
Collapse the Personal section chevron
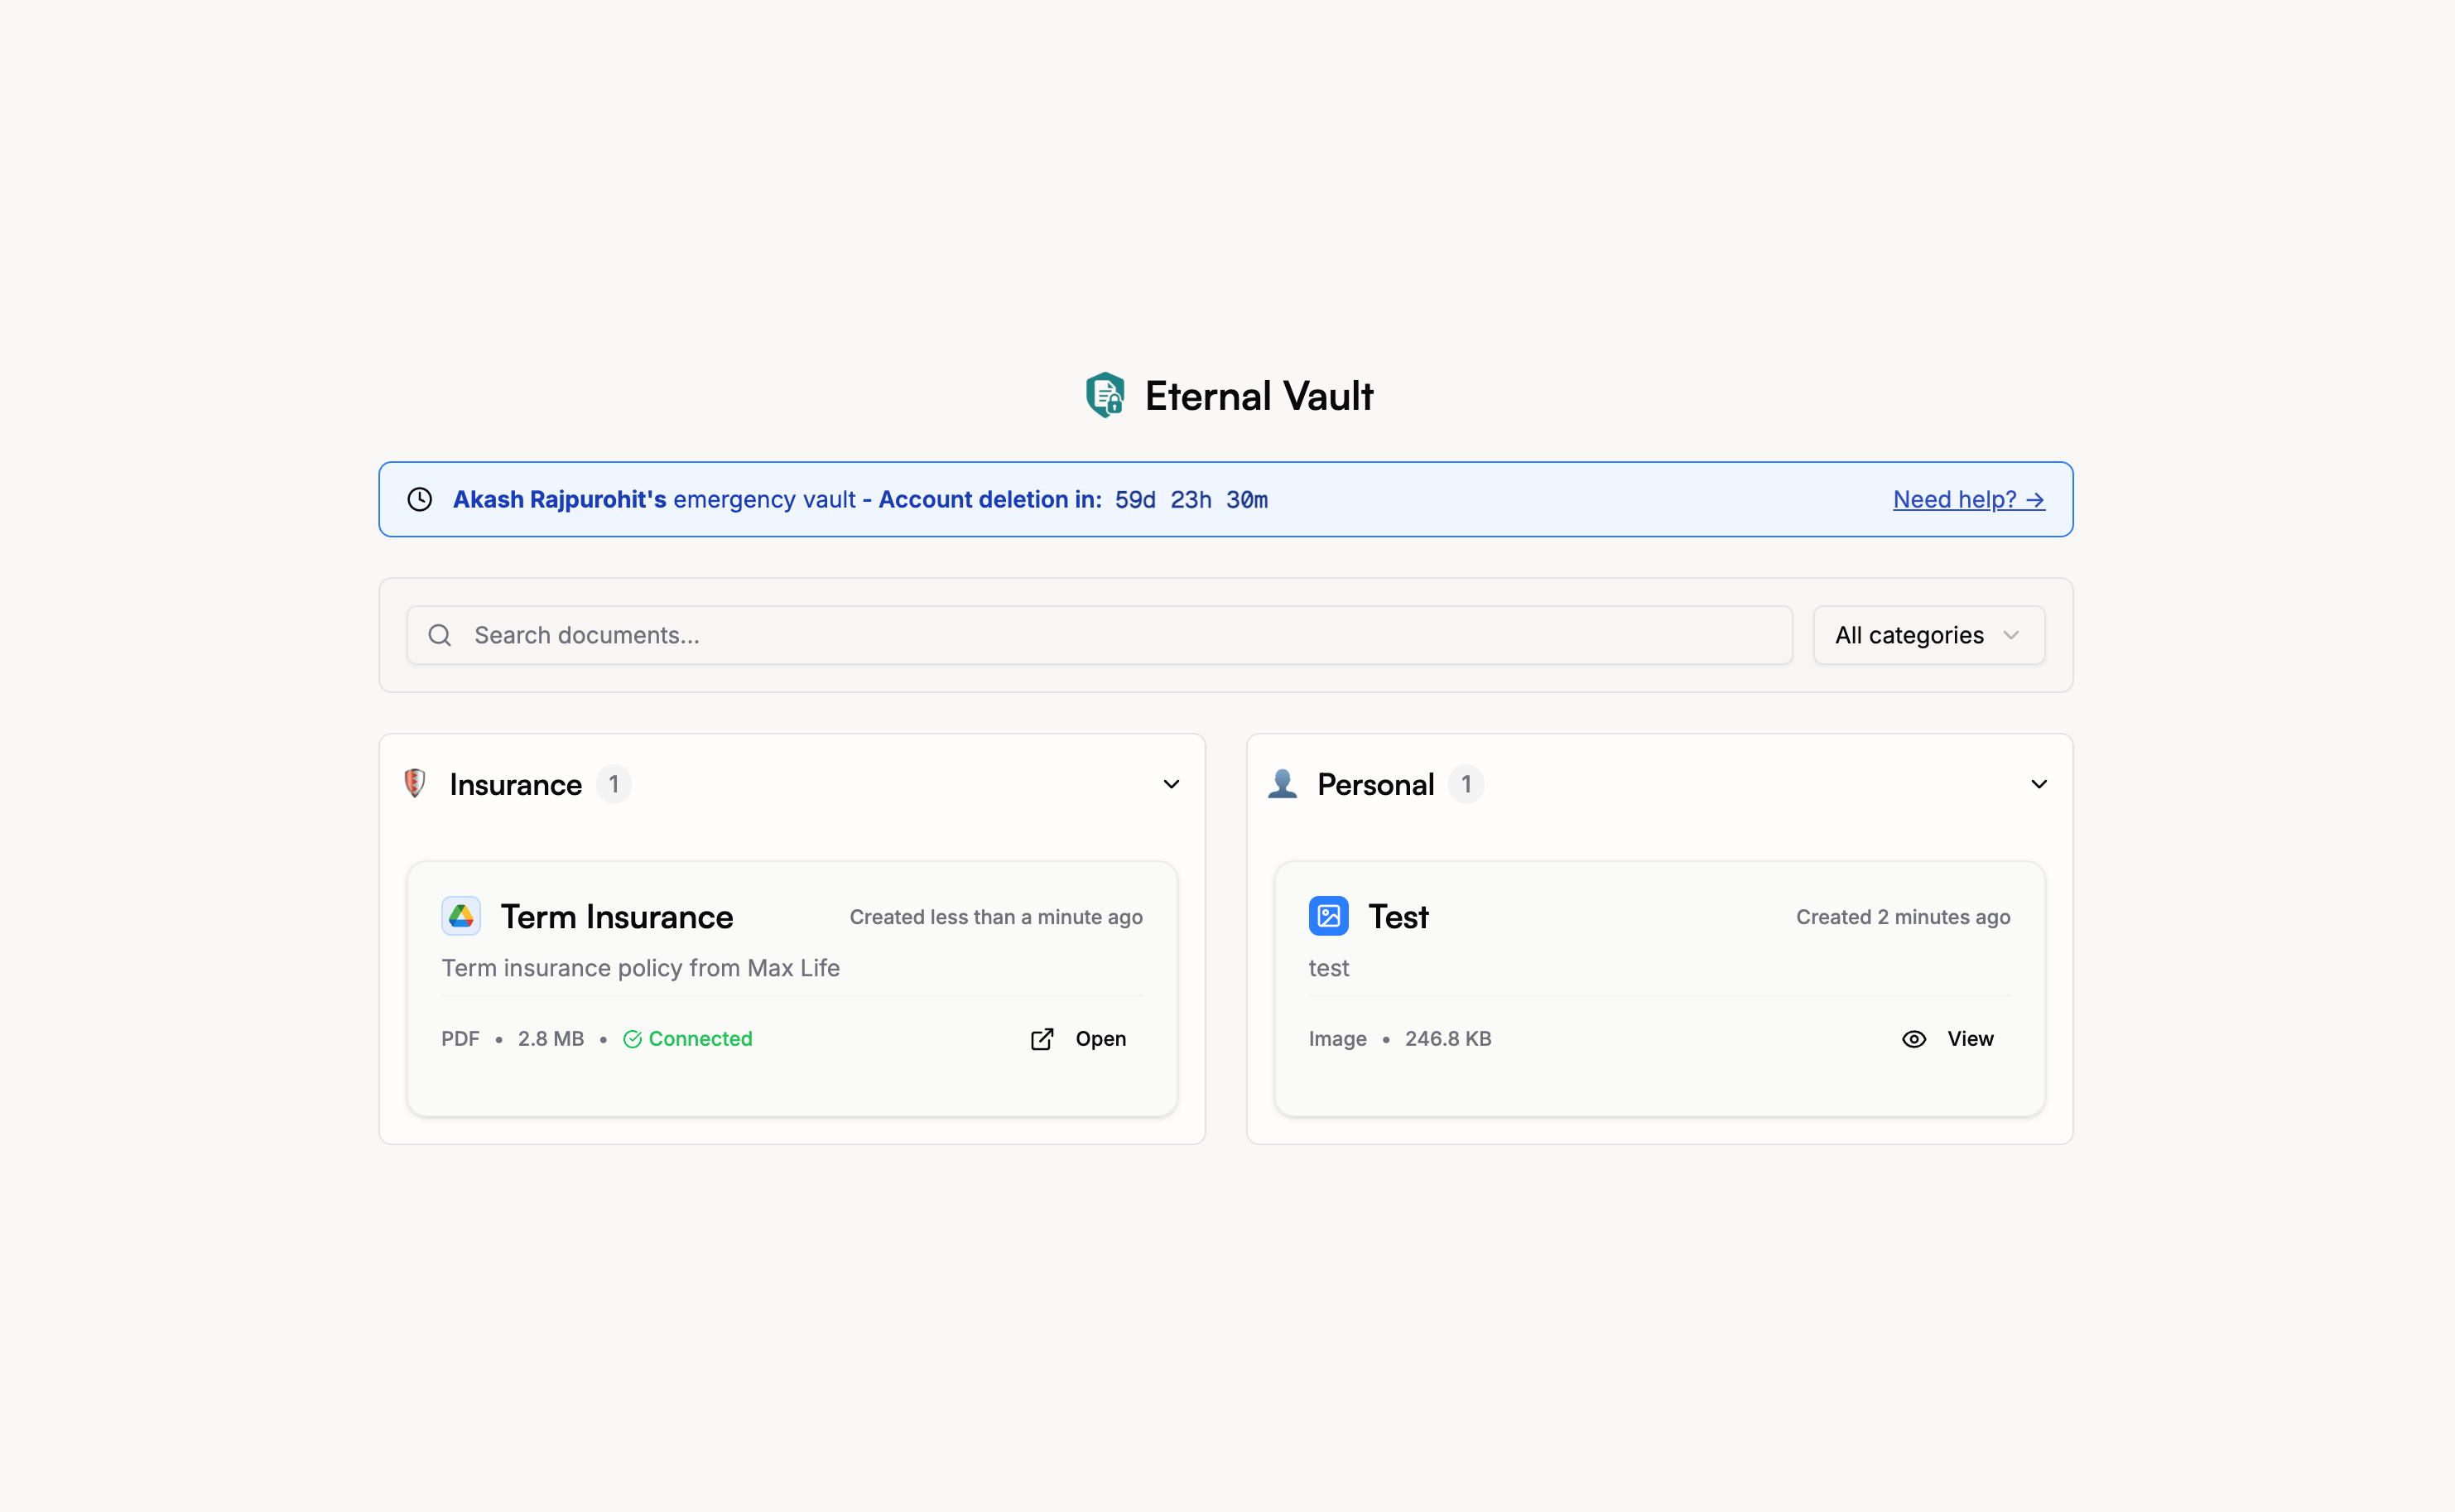coord(2039,784)
